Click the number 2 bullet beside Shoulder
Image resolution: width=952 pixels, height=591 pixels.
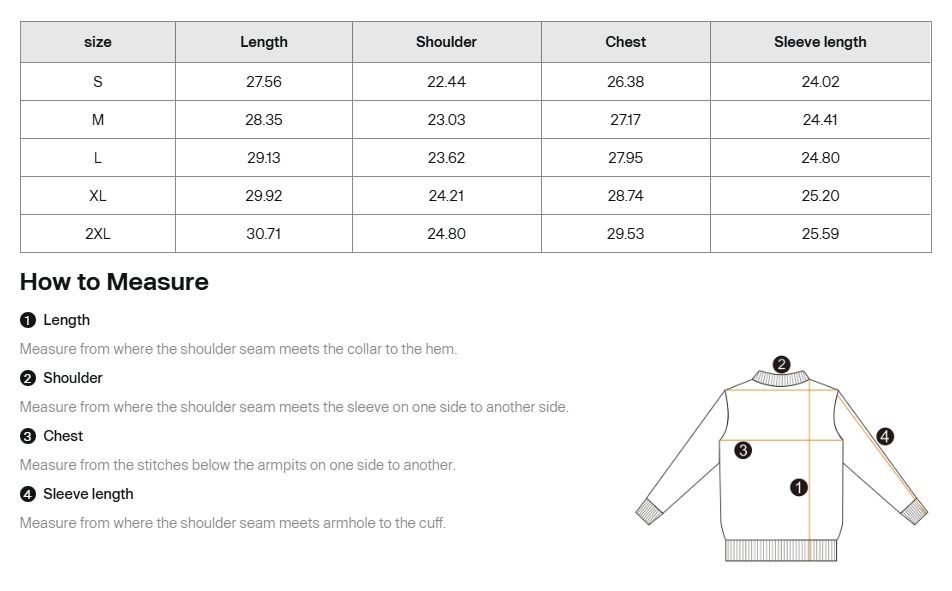27,378
